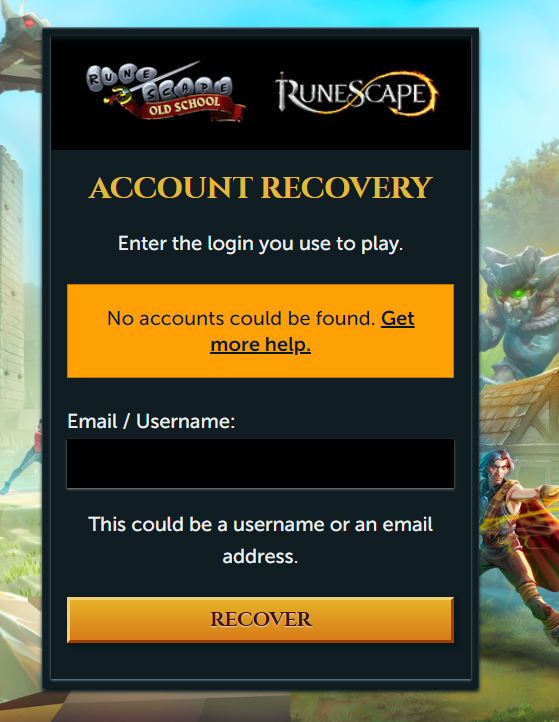559x722 pixels.
Task: Click the username or email hint text
Action: coord(260,540)
